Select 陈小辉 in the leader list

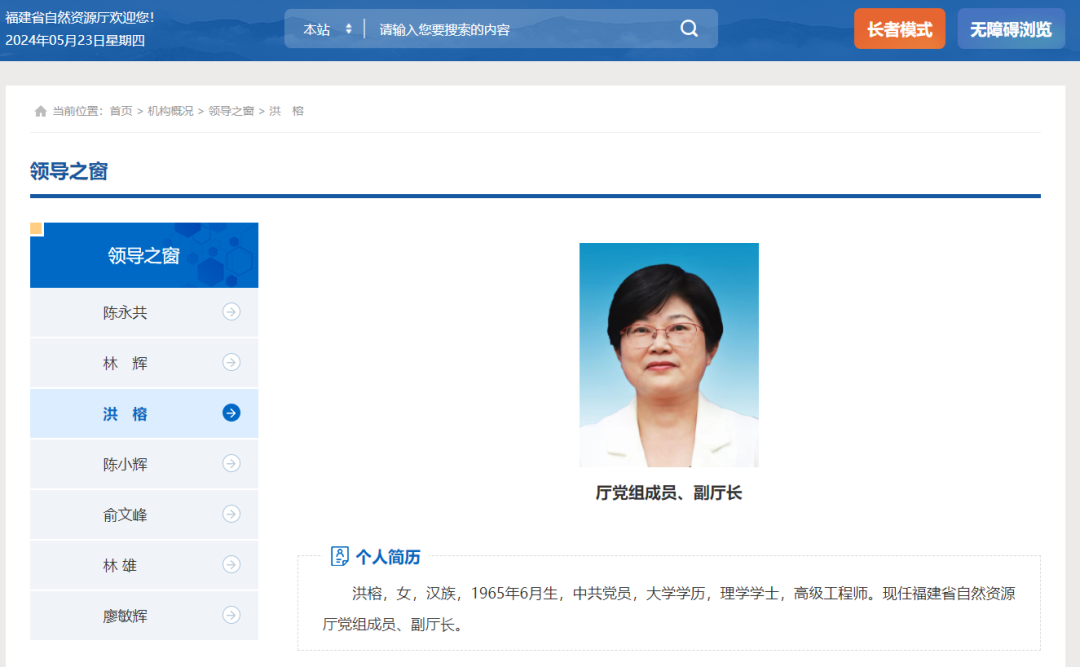[x=144, y=464]
